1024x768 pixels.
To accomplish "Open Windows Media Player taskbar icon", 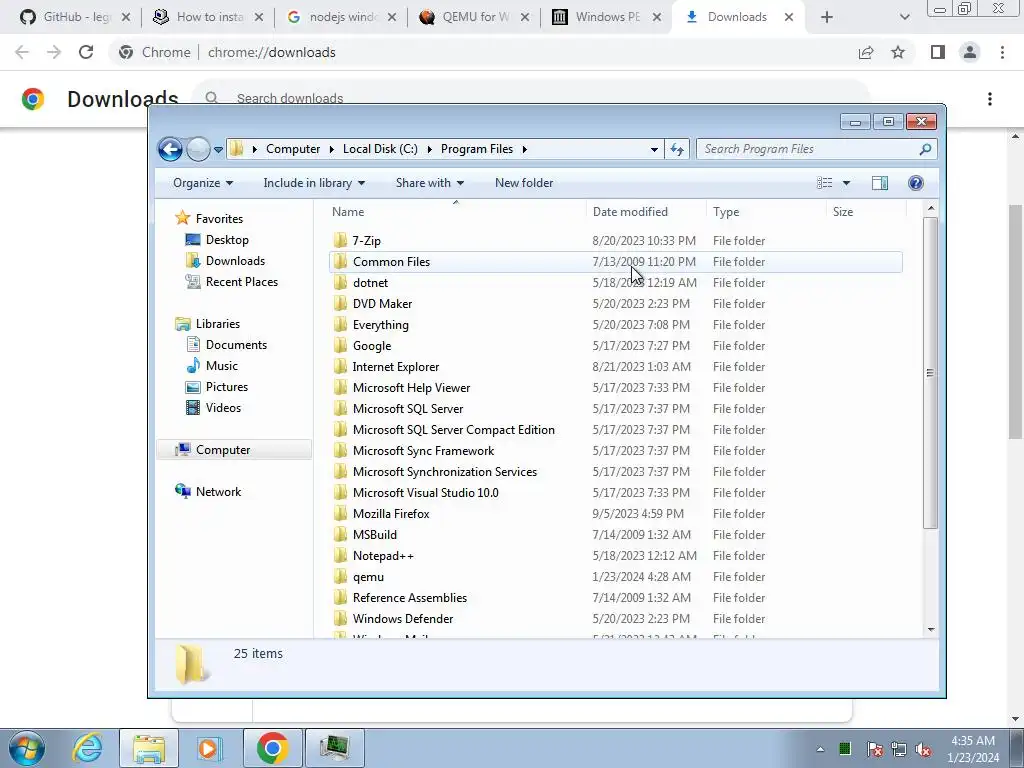I will [x=209, y=748].
